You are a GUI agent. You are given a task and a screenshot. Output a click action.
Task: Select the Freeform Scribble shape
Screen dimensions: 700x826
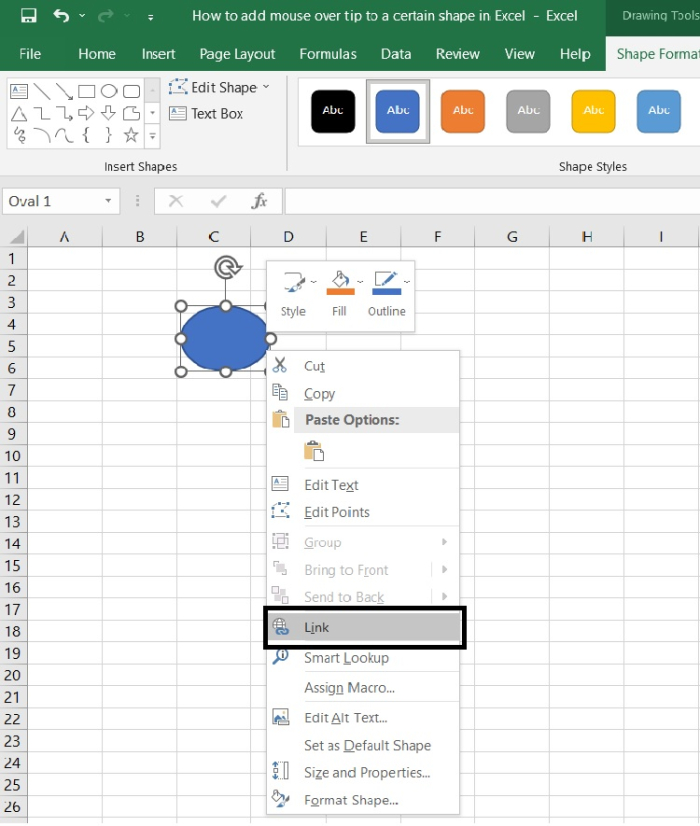pos(19,135)
